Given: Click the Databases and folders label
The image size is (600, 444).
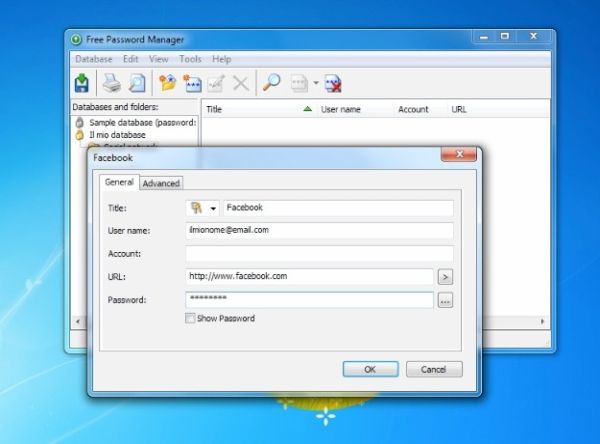Looking at the screenshot, I should [116, 107].
